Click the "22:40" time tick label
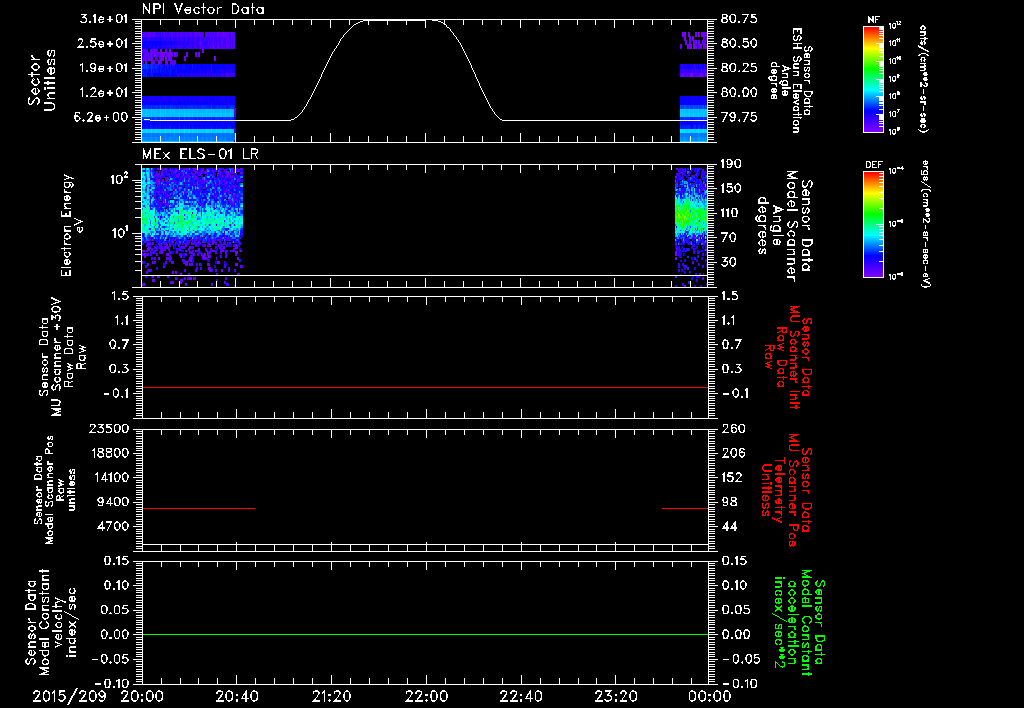The height and width of the screenshot is (708, 1024). point(520,697)
